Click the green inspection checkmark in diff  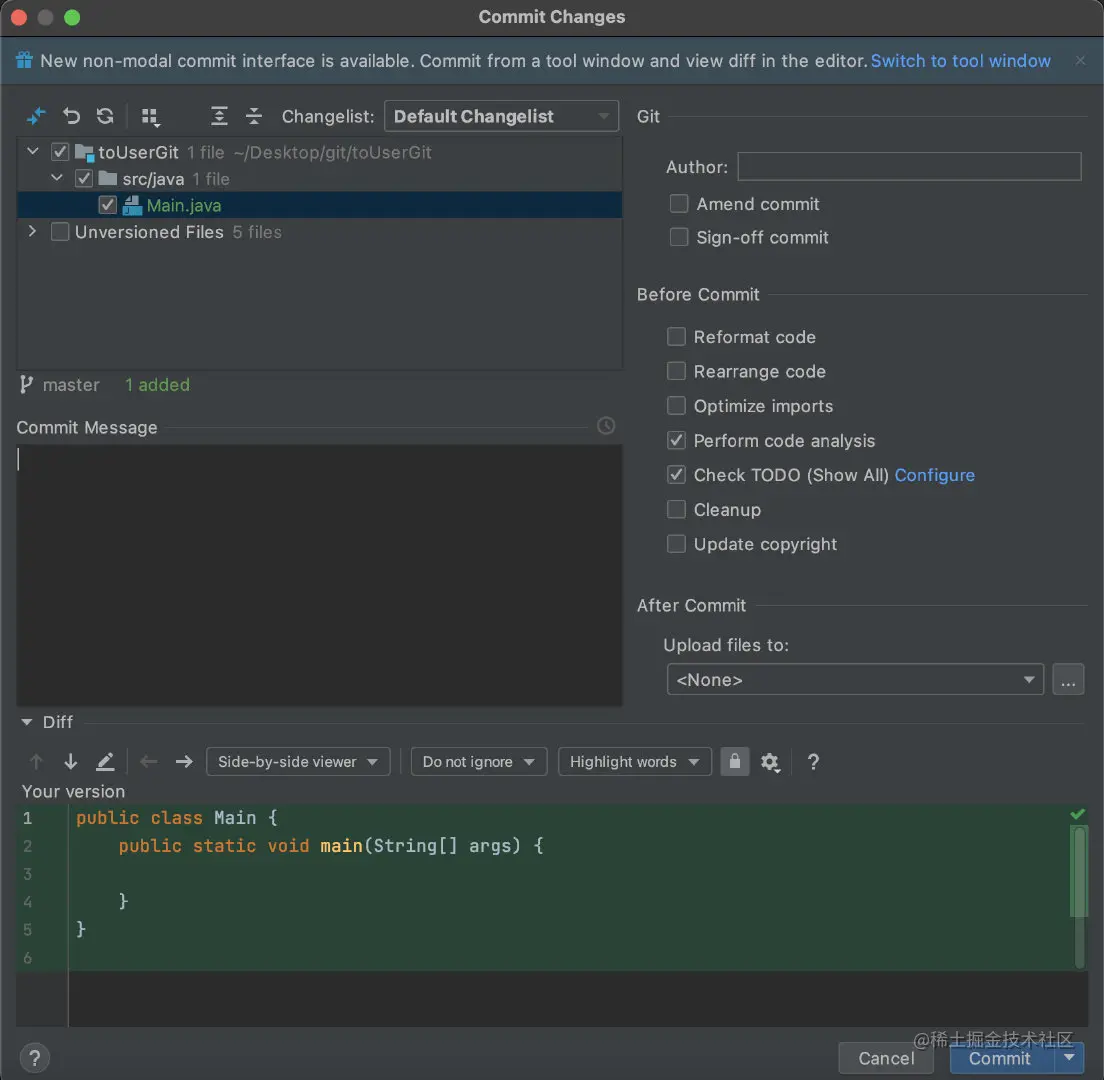point(1077,815)
